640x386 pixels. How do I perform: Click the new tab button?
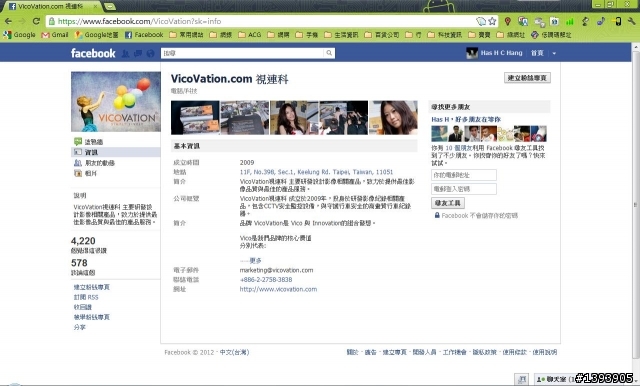click(x=109, y=6)
